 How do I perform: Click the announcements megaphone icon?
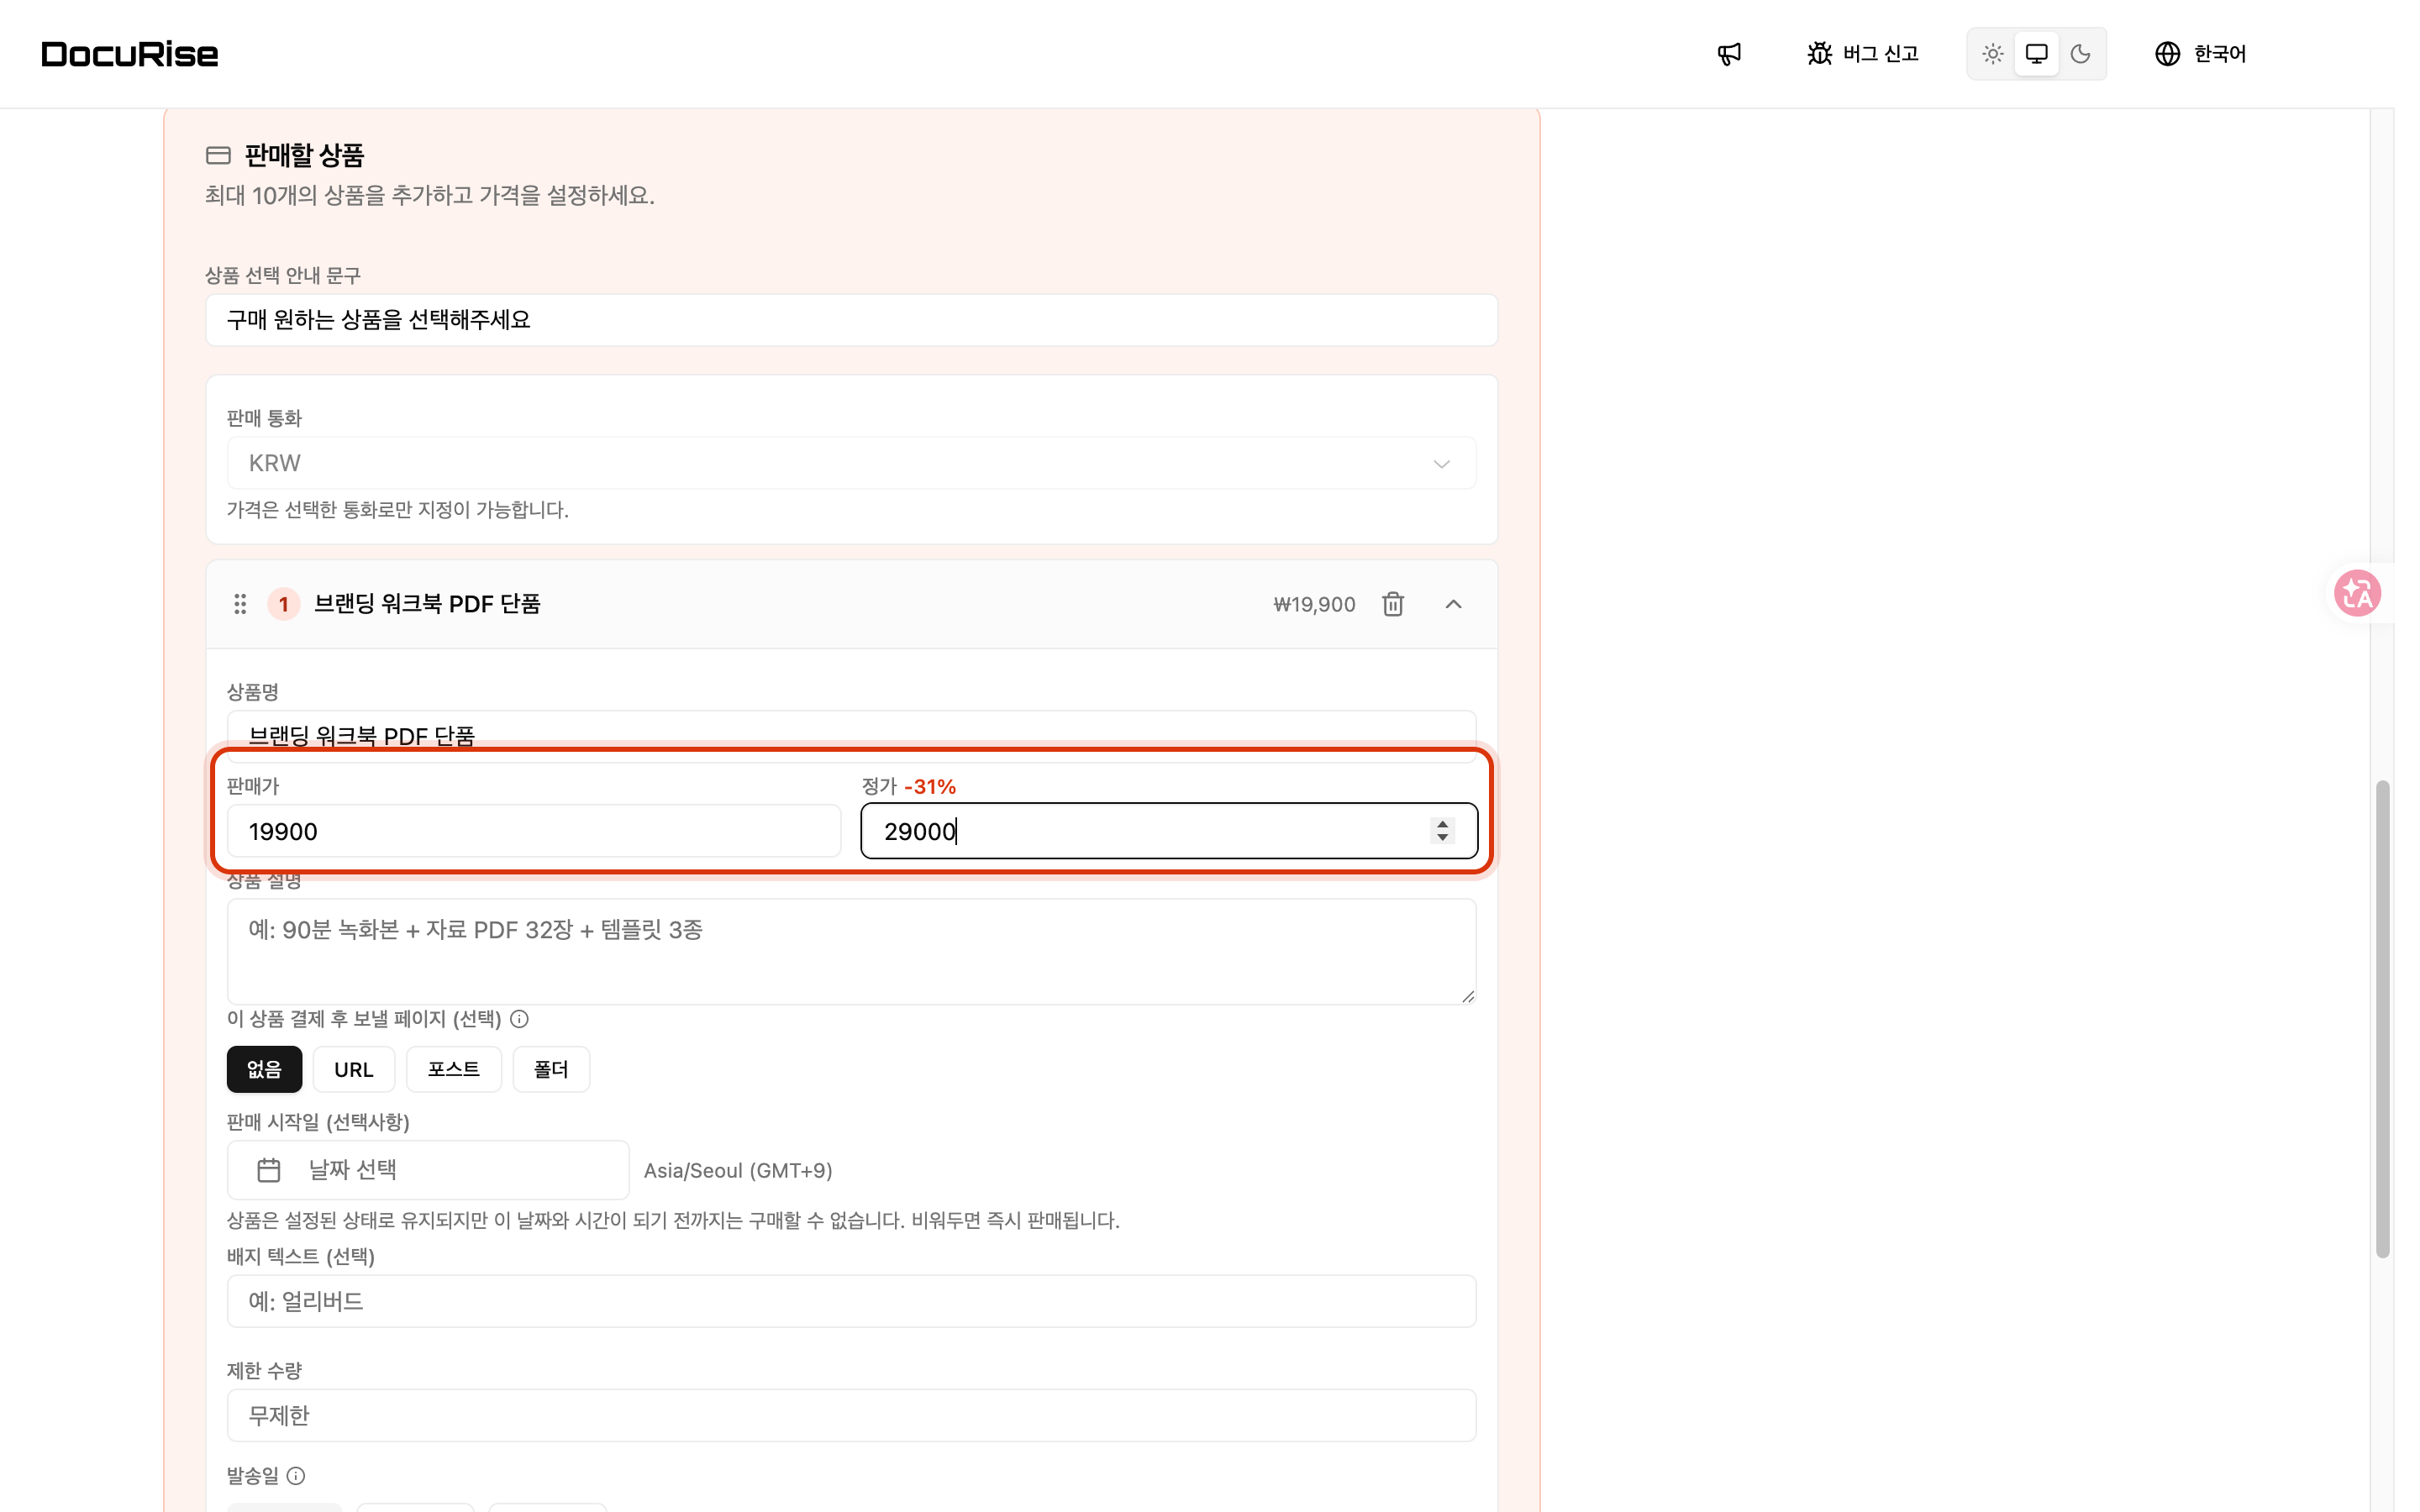click(x=1729, y=54)
